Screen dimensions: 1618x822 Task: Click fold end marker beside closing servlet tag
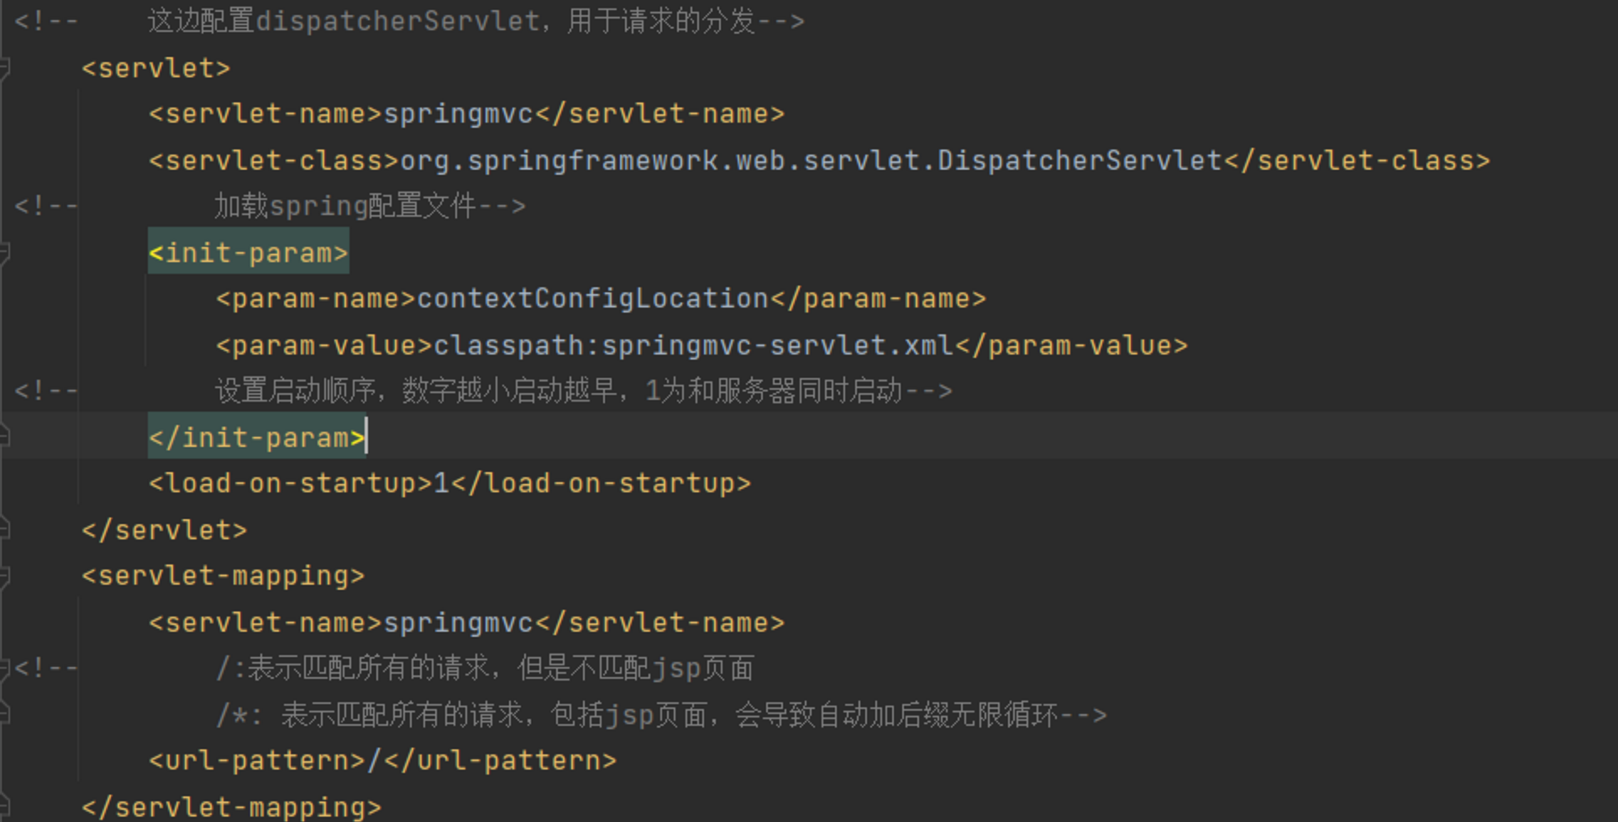(x=4, y=529)
